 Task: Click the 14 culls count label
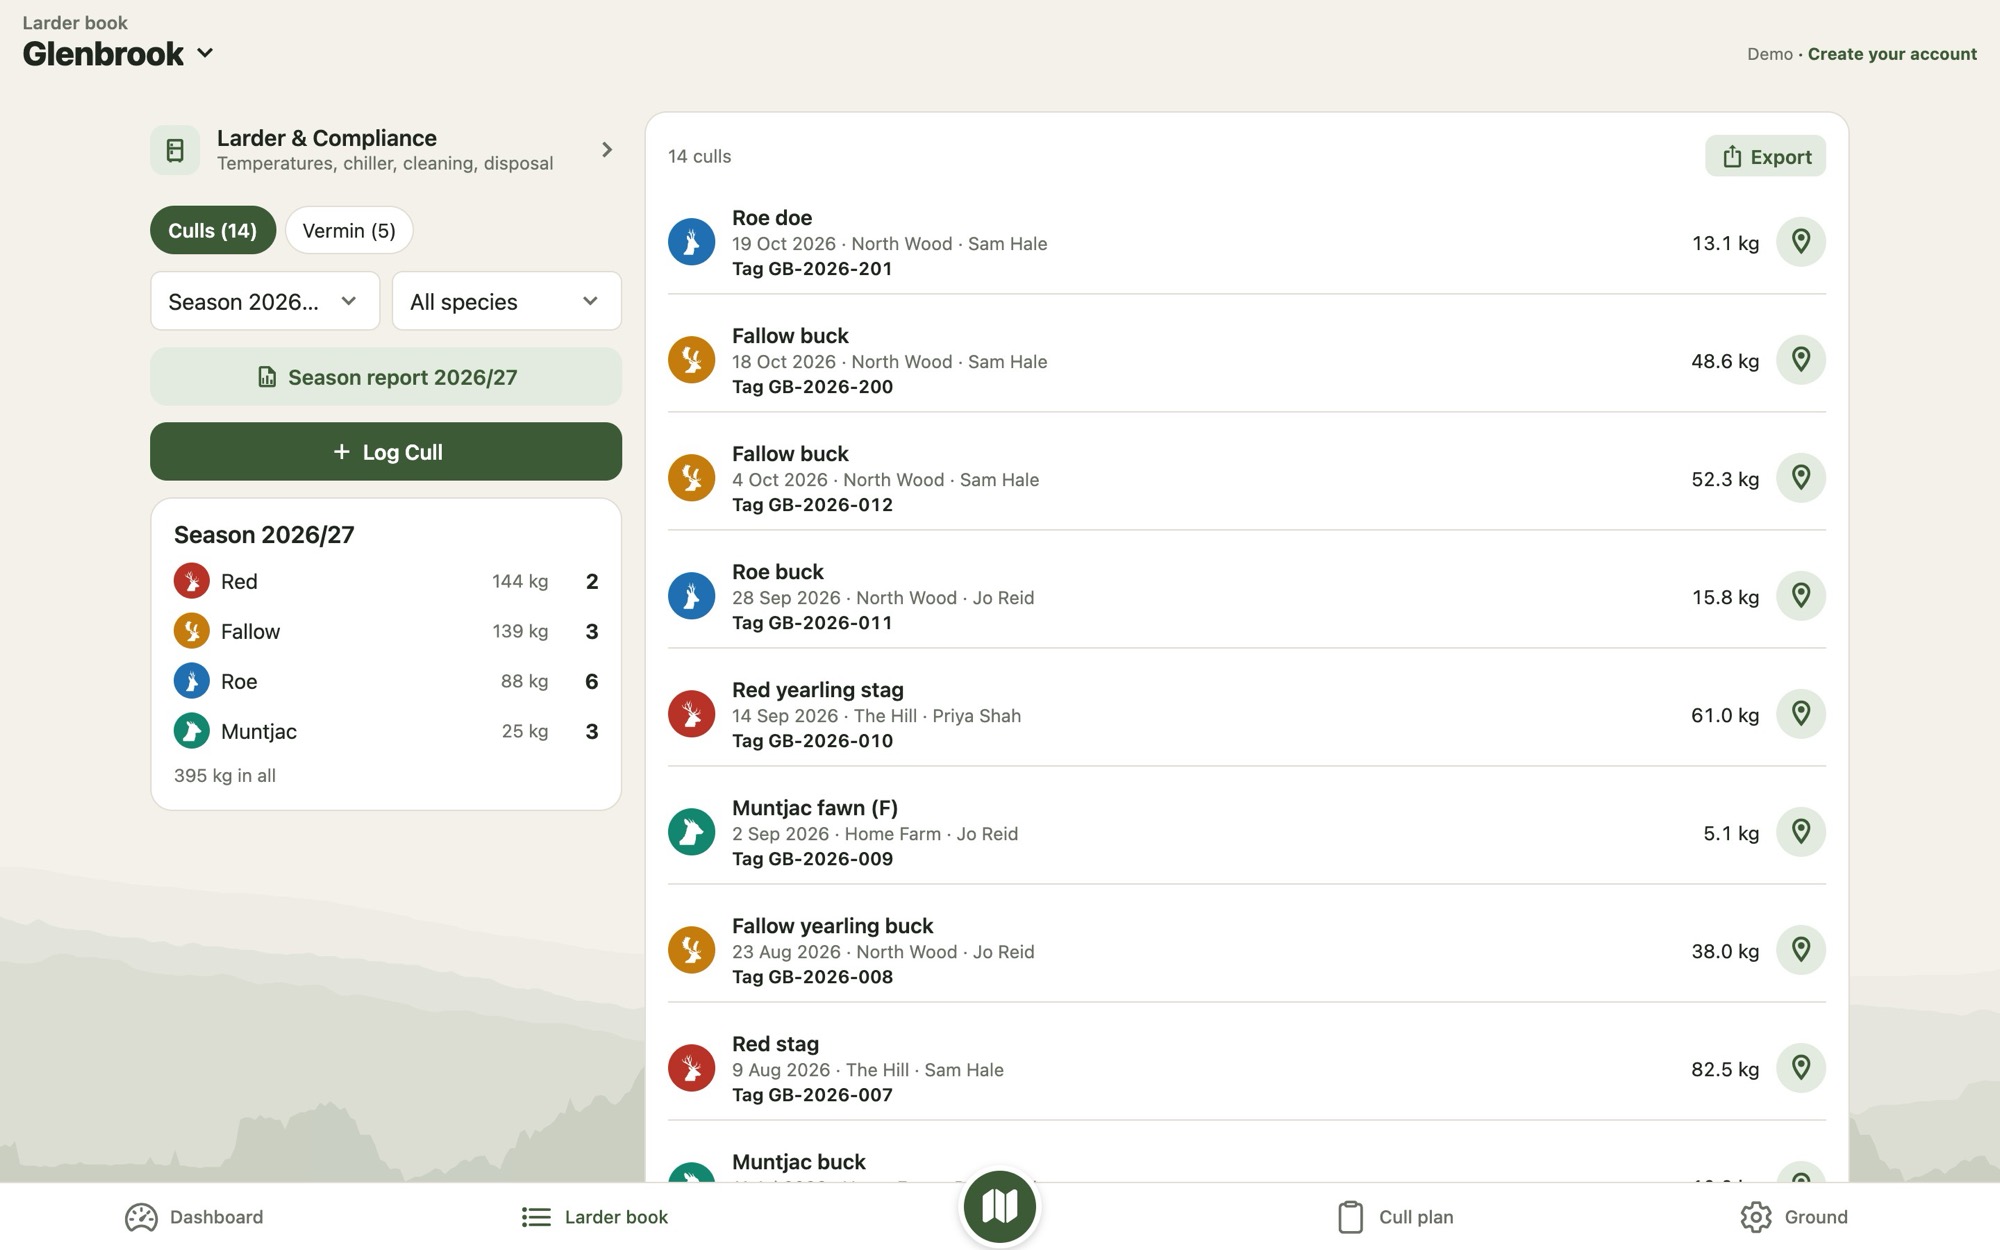coord(699,156)
